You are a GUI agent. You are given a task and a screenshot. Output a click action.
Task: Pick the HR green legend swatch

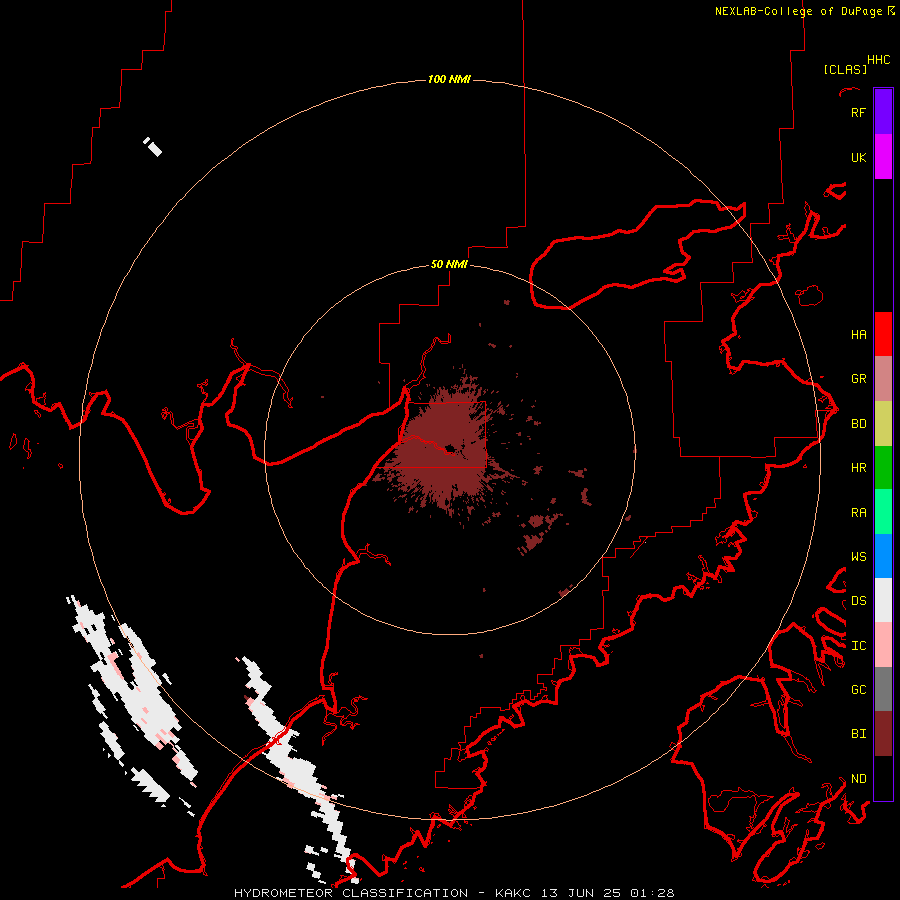(x=883, y=468)
